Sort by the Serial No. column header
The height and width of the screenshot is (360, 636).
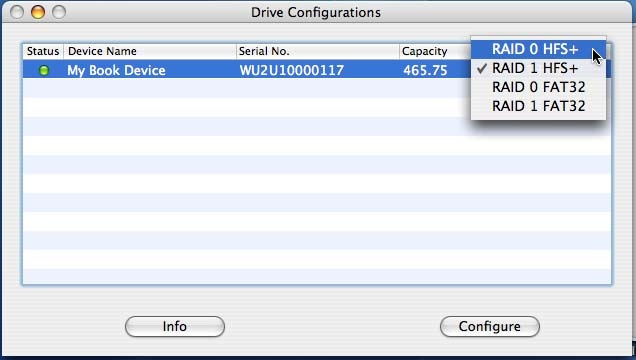(317, 51)
